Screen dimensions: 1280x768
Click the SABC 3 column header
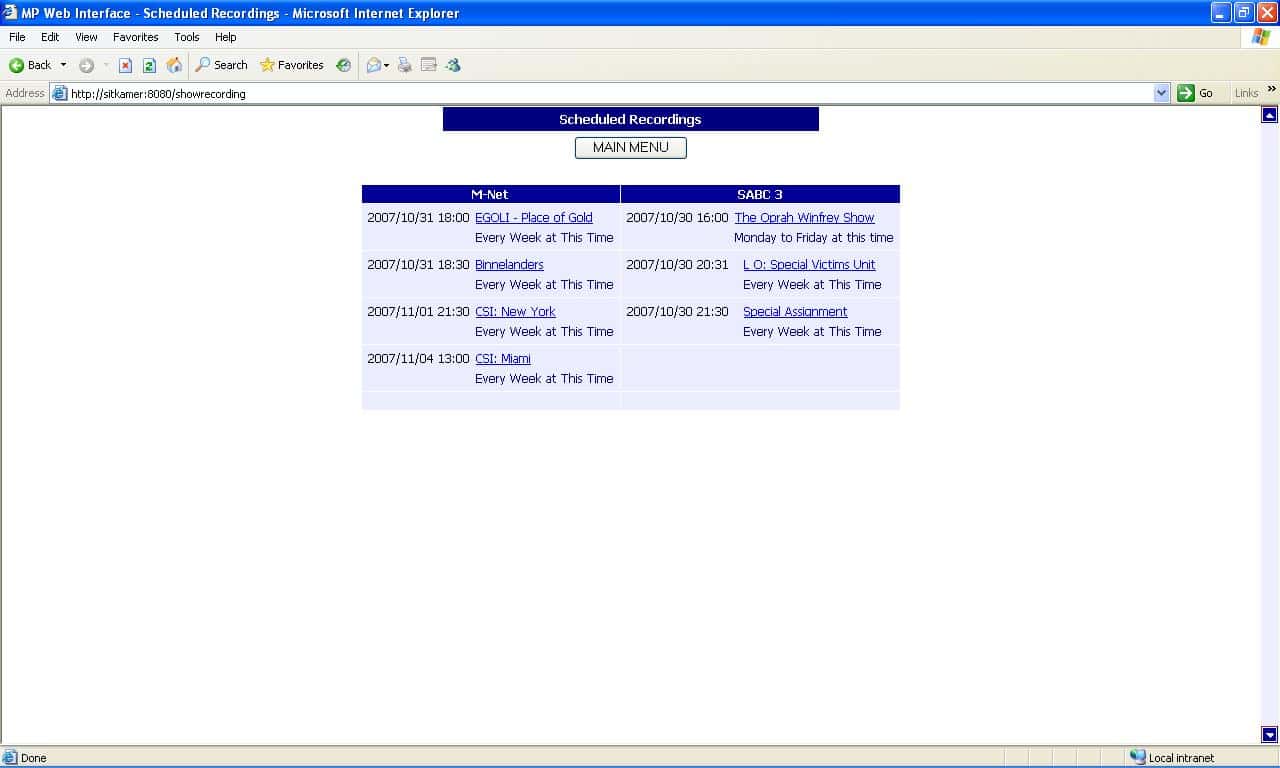760,194
